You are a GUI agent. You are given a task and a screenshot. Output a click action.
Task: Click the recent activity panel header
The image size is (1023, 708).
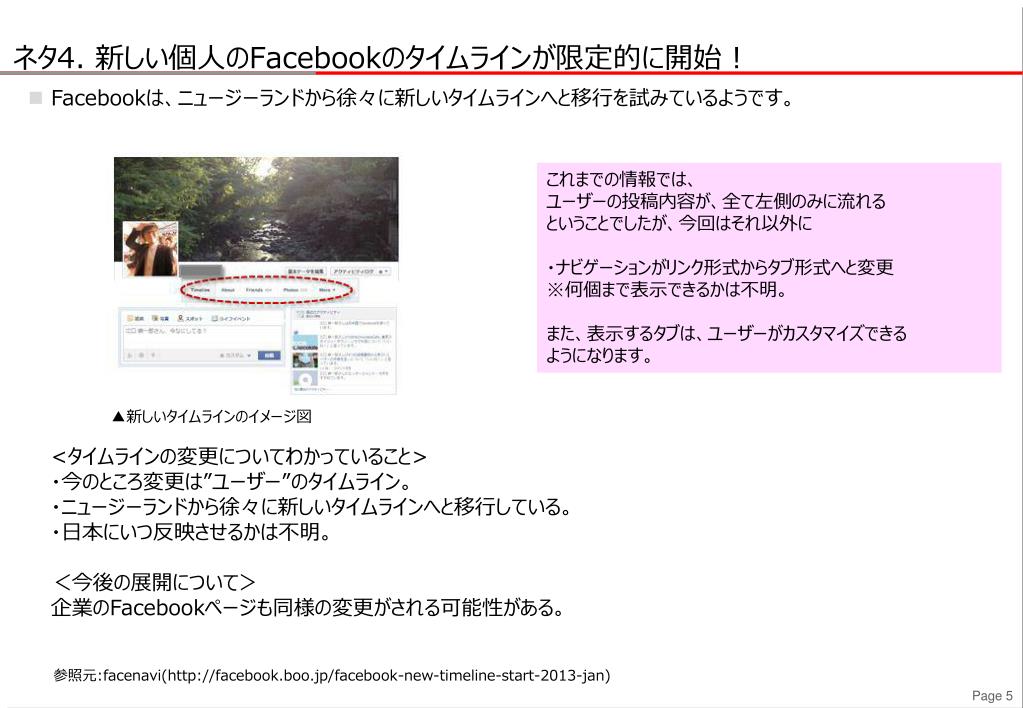point(343,313)
